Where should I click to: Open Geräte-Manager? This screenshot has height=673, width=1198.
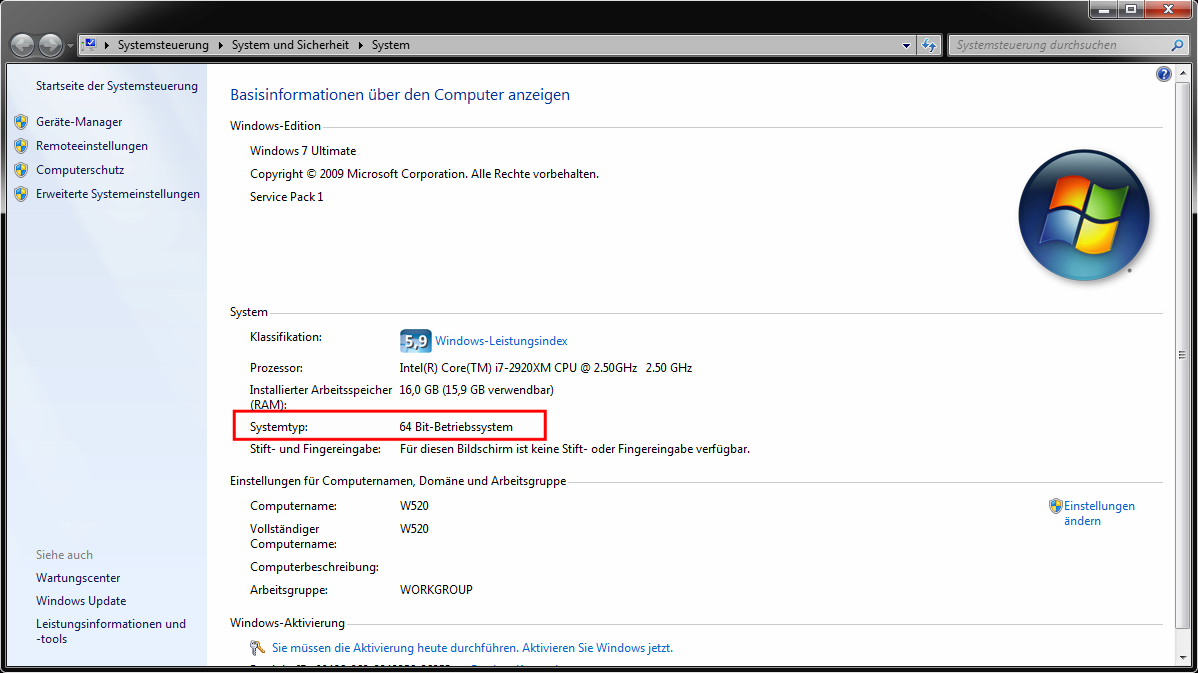point(79,122)
